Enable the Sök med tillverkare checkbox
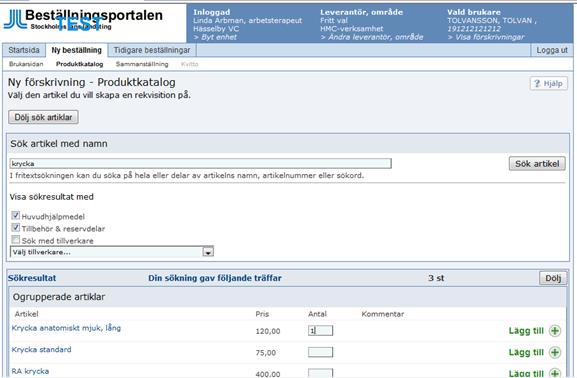 pyautogui.click(x=15, y=240)
